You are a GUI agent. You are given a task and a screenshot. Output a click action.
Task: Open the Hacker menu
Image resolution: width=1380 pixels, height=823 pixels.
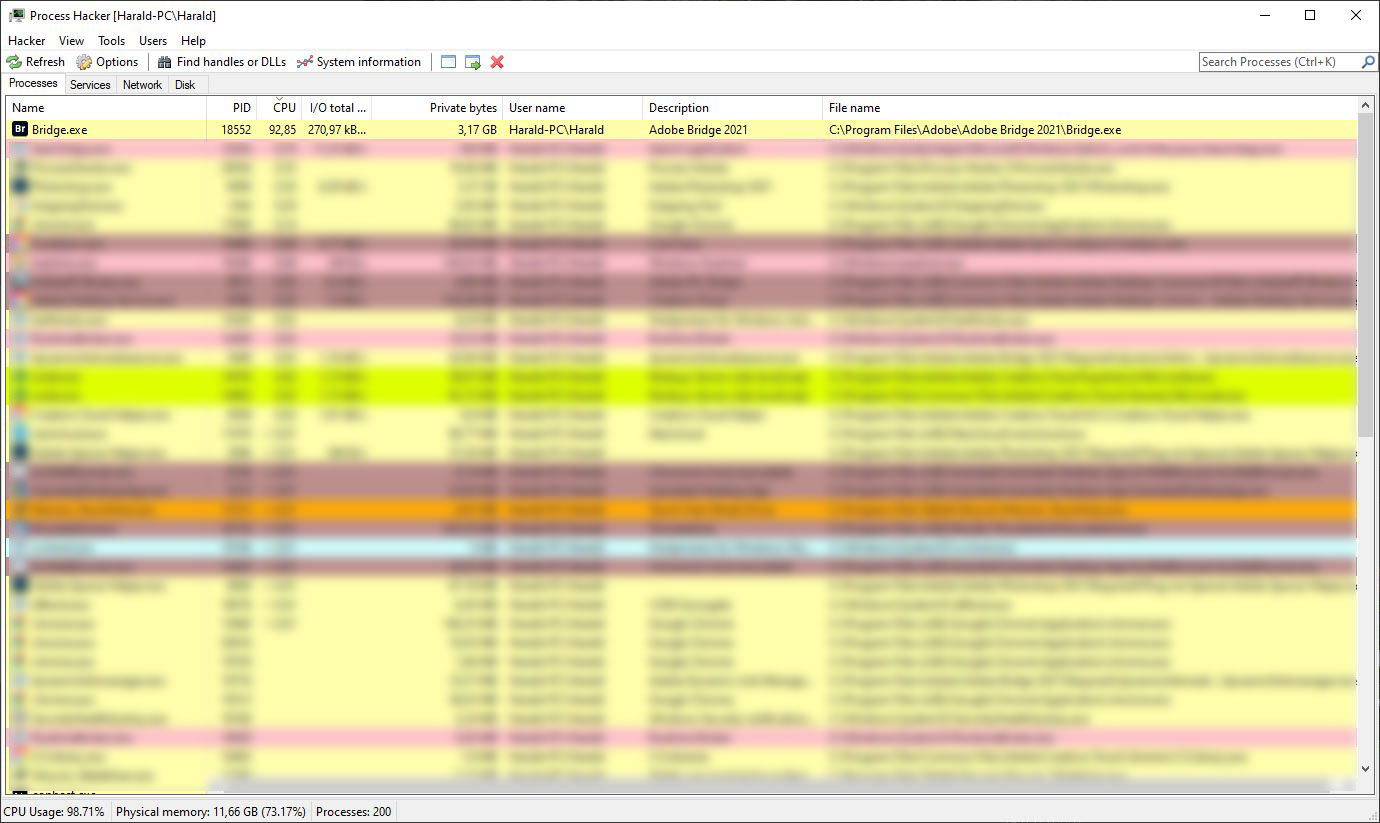point(27,41)
